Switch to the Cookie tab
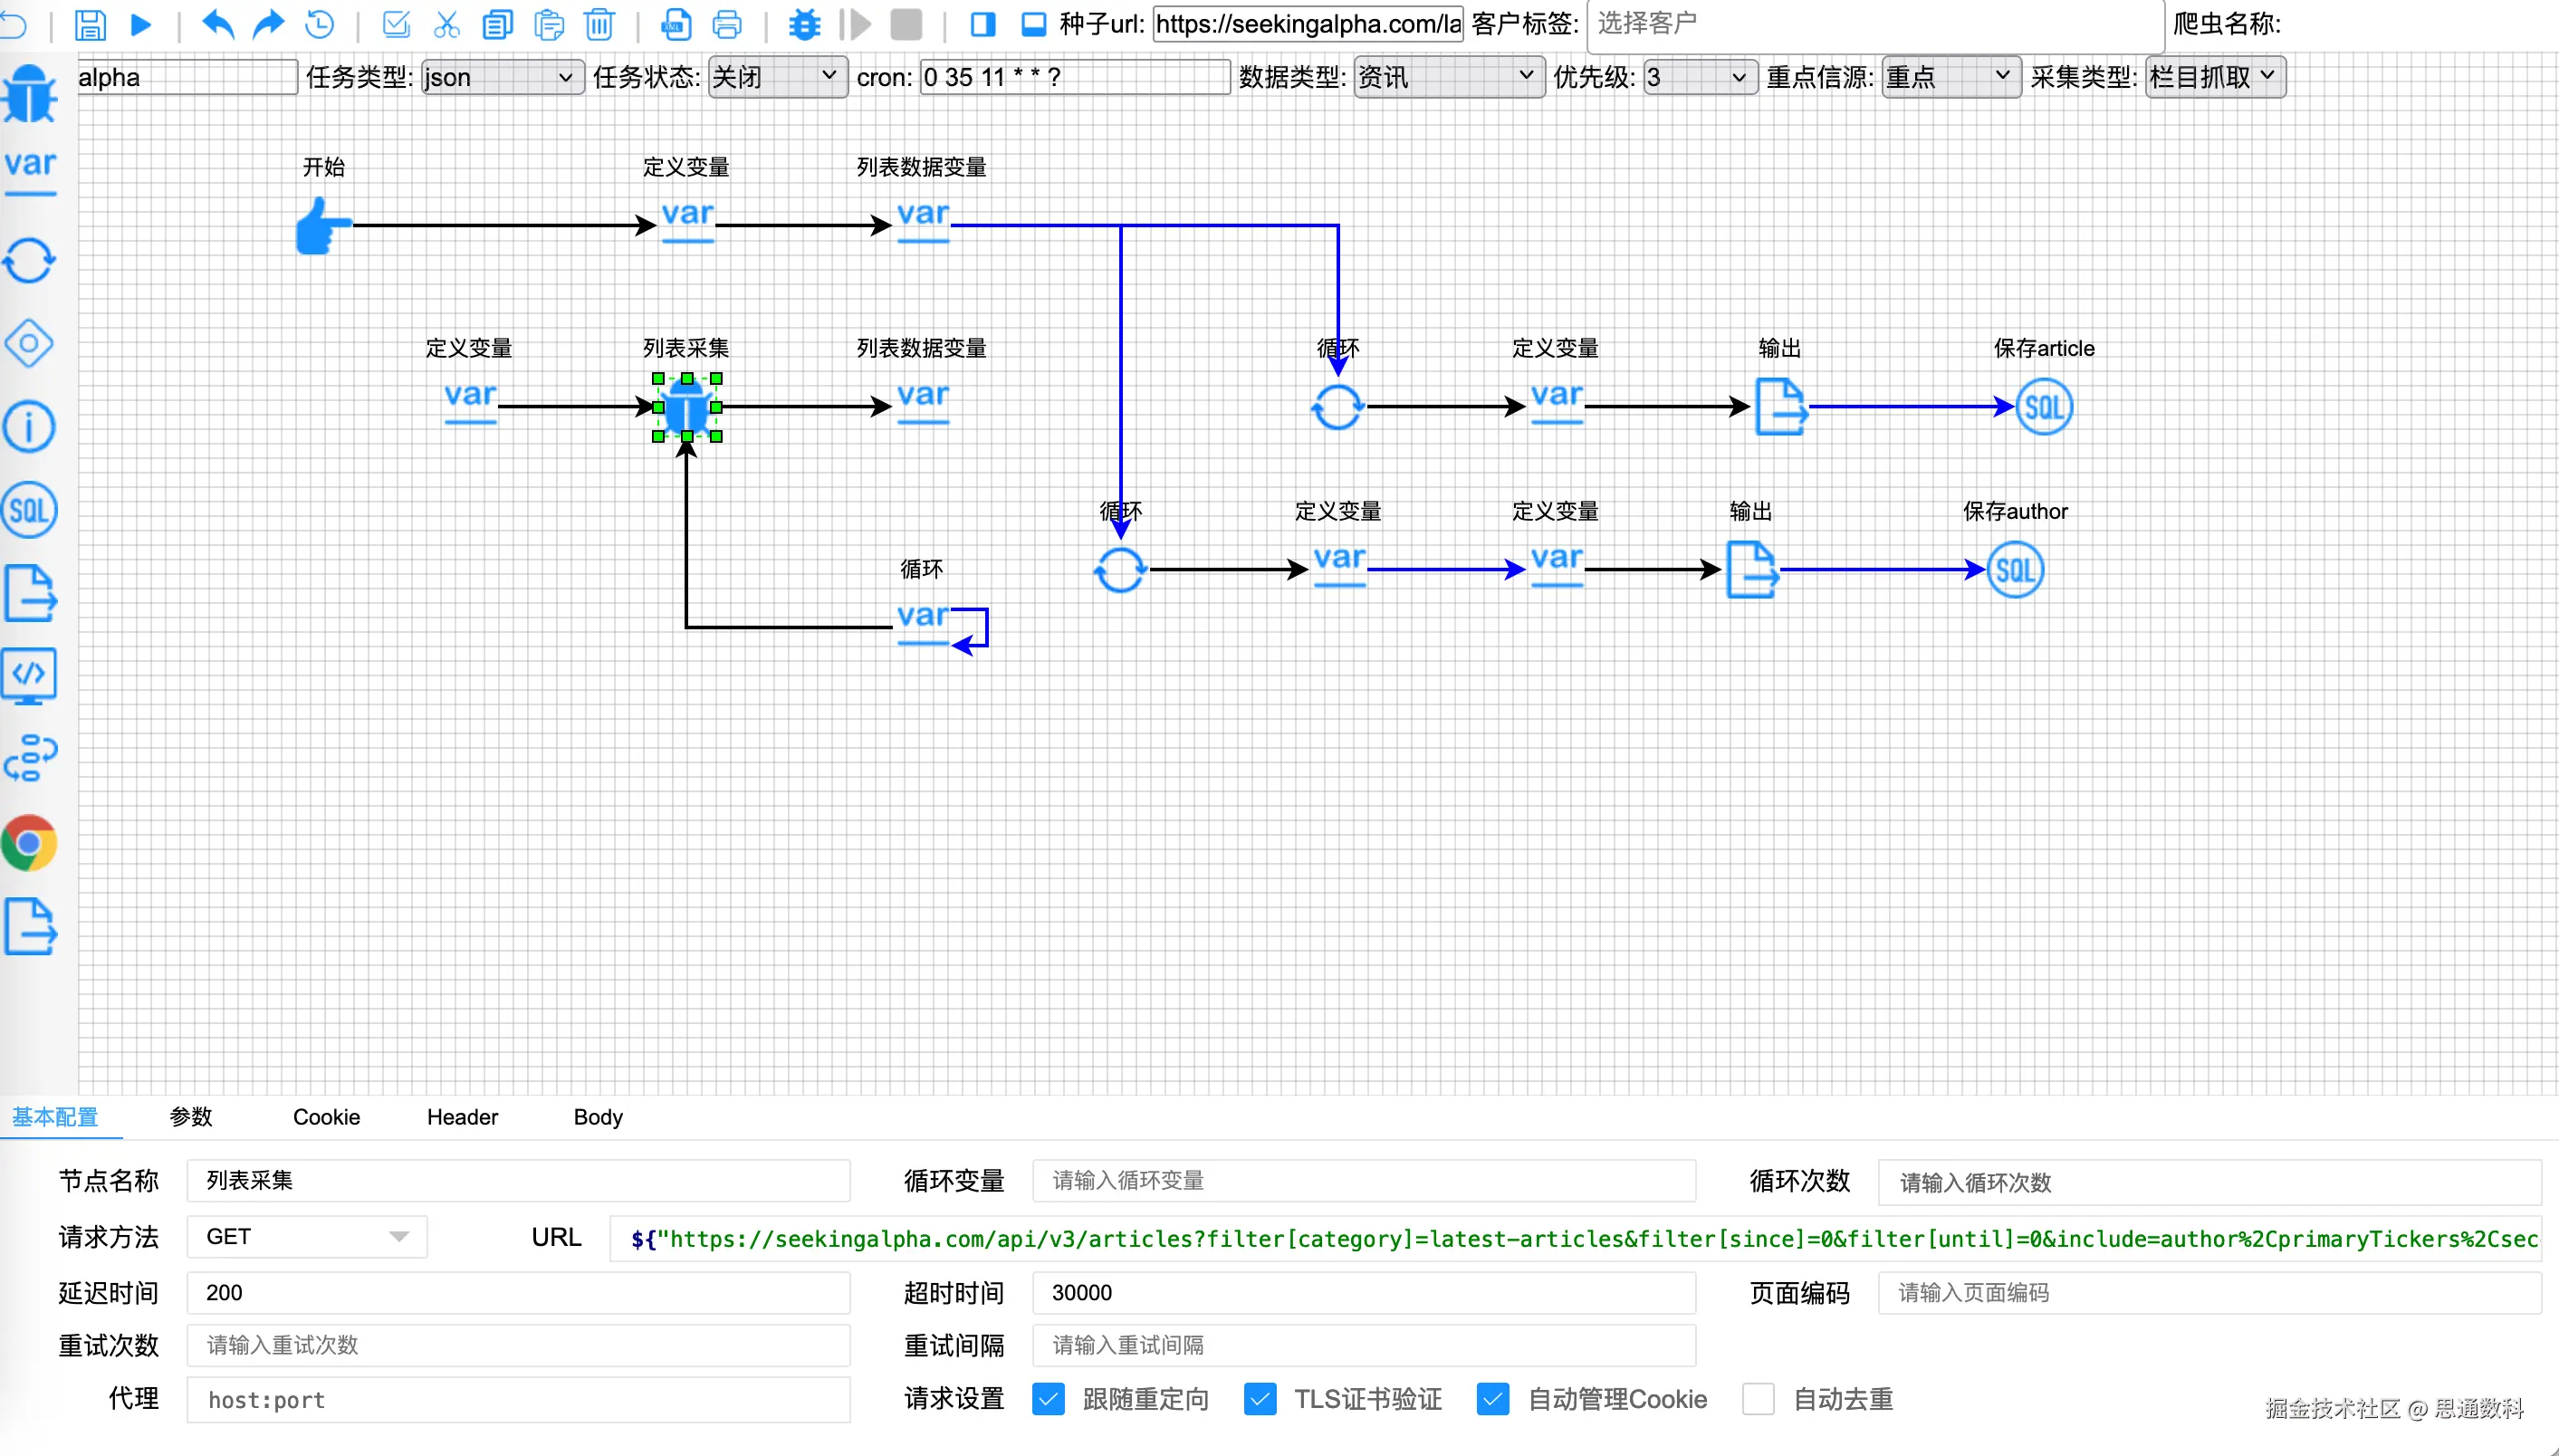The height and width of the screenshot is (1456, 2559). click(x=326, y=1117)
